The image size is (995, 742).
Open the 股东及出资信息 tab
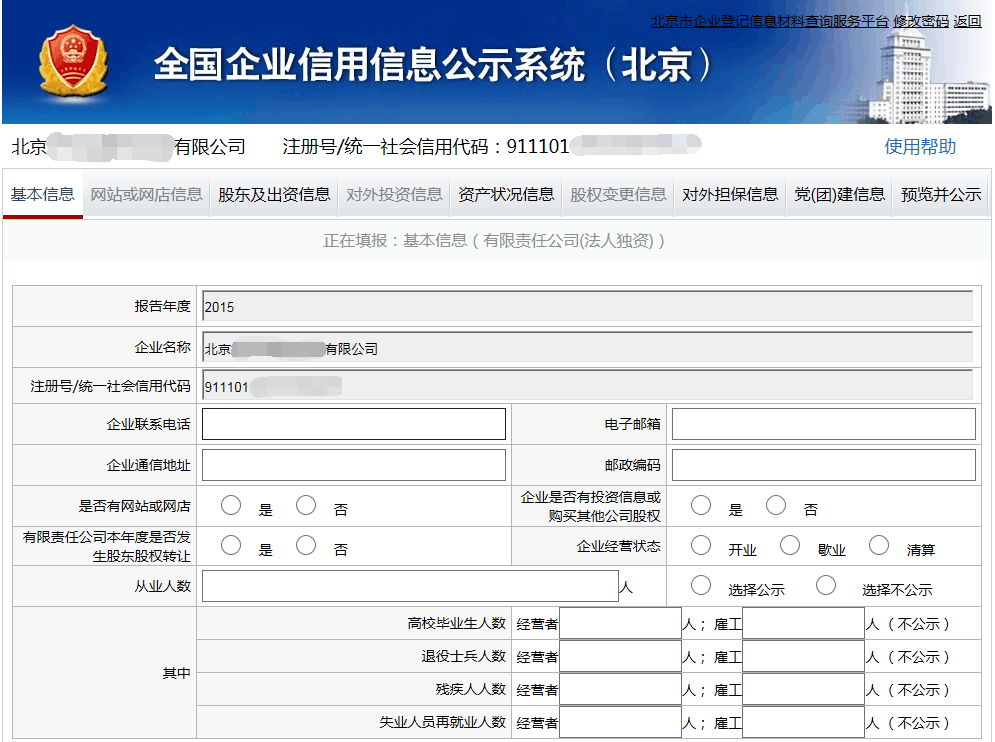coord(274,195)
